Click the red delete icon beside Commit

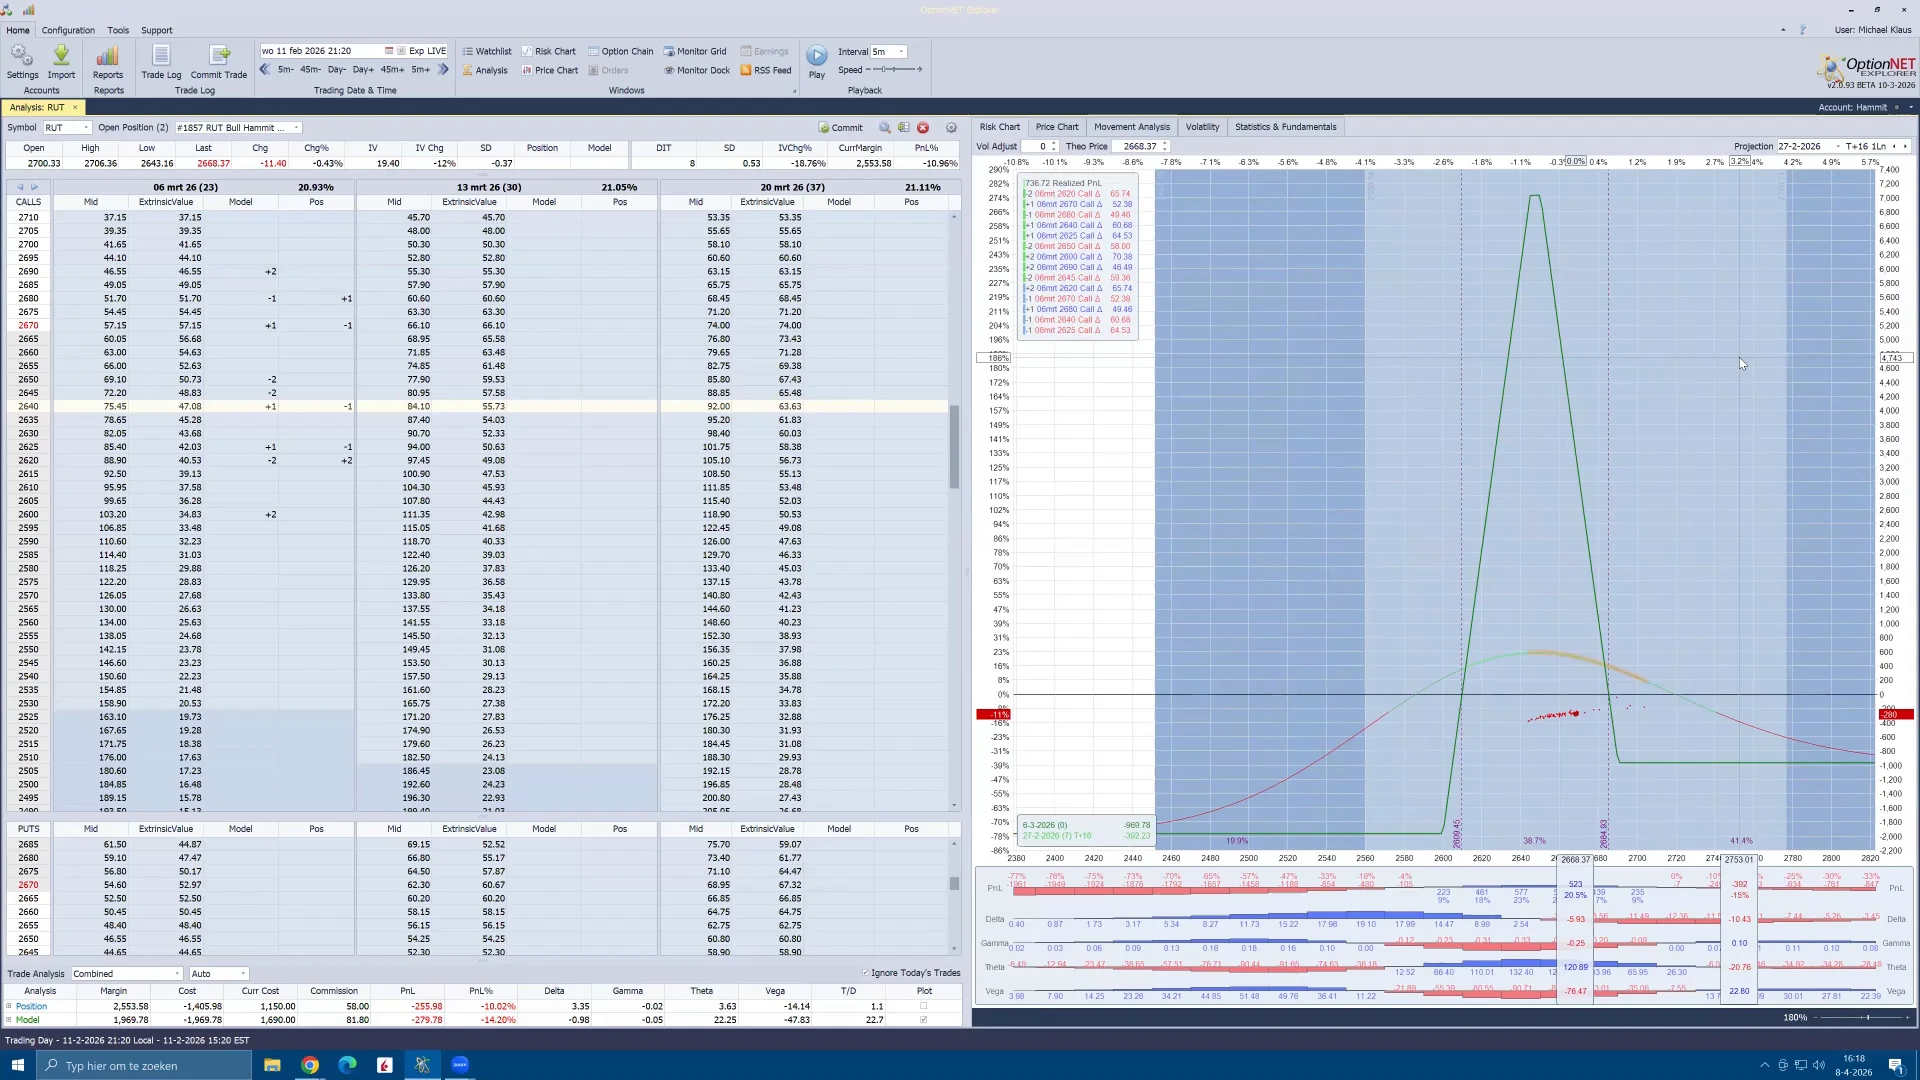pyautogui.click(x=923, y=128)
